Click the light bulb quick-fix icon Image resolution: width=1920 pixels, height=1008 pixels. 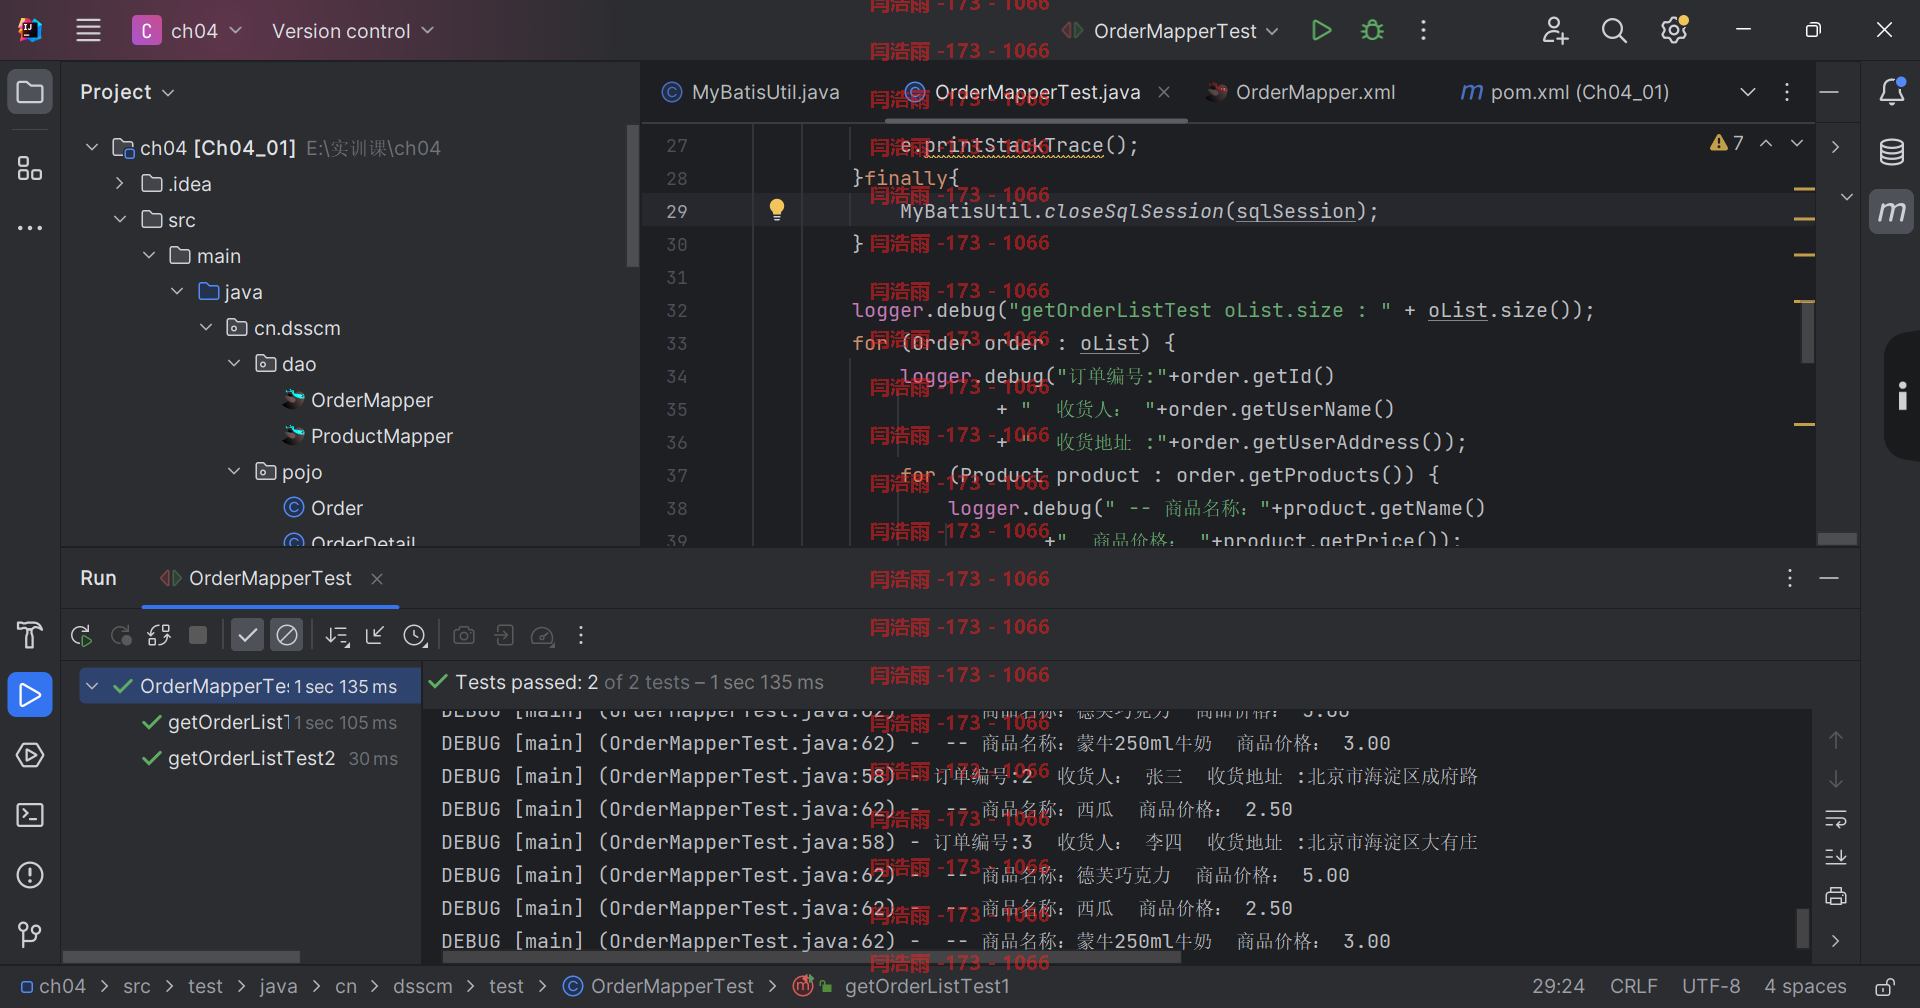[x=777, y=209]
